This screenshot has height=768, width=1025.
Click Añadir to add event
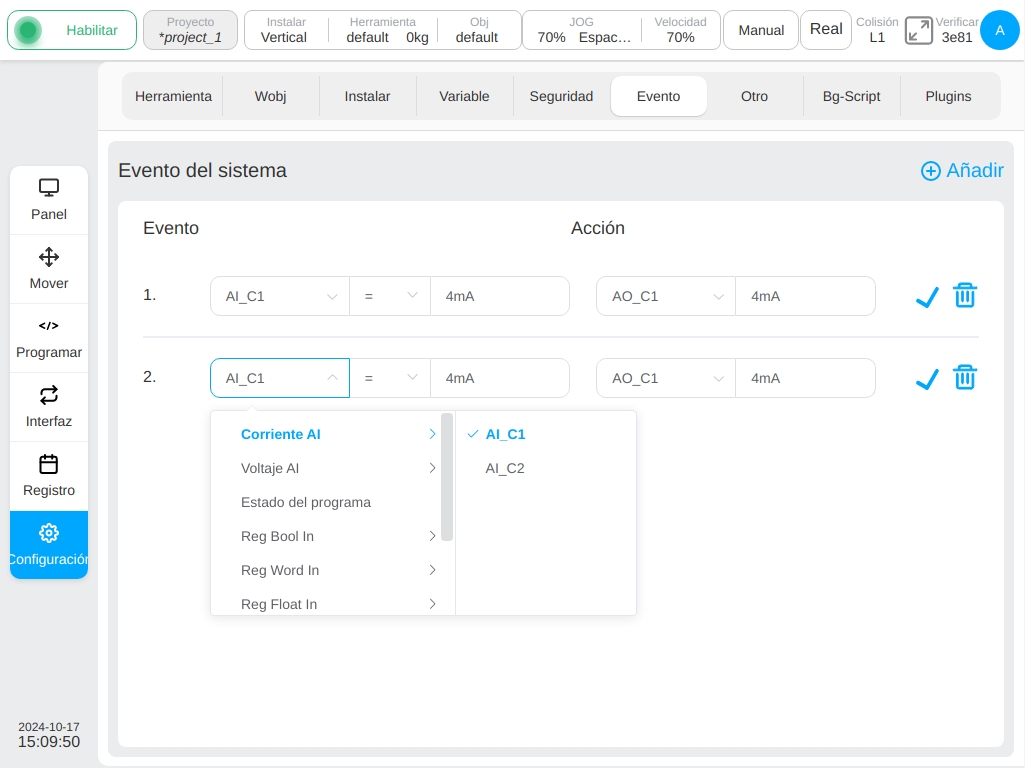point(962,171)
